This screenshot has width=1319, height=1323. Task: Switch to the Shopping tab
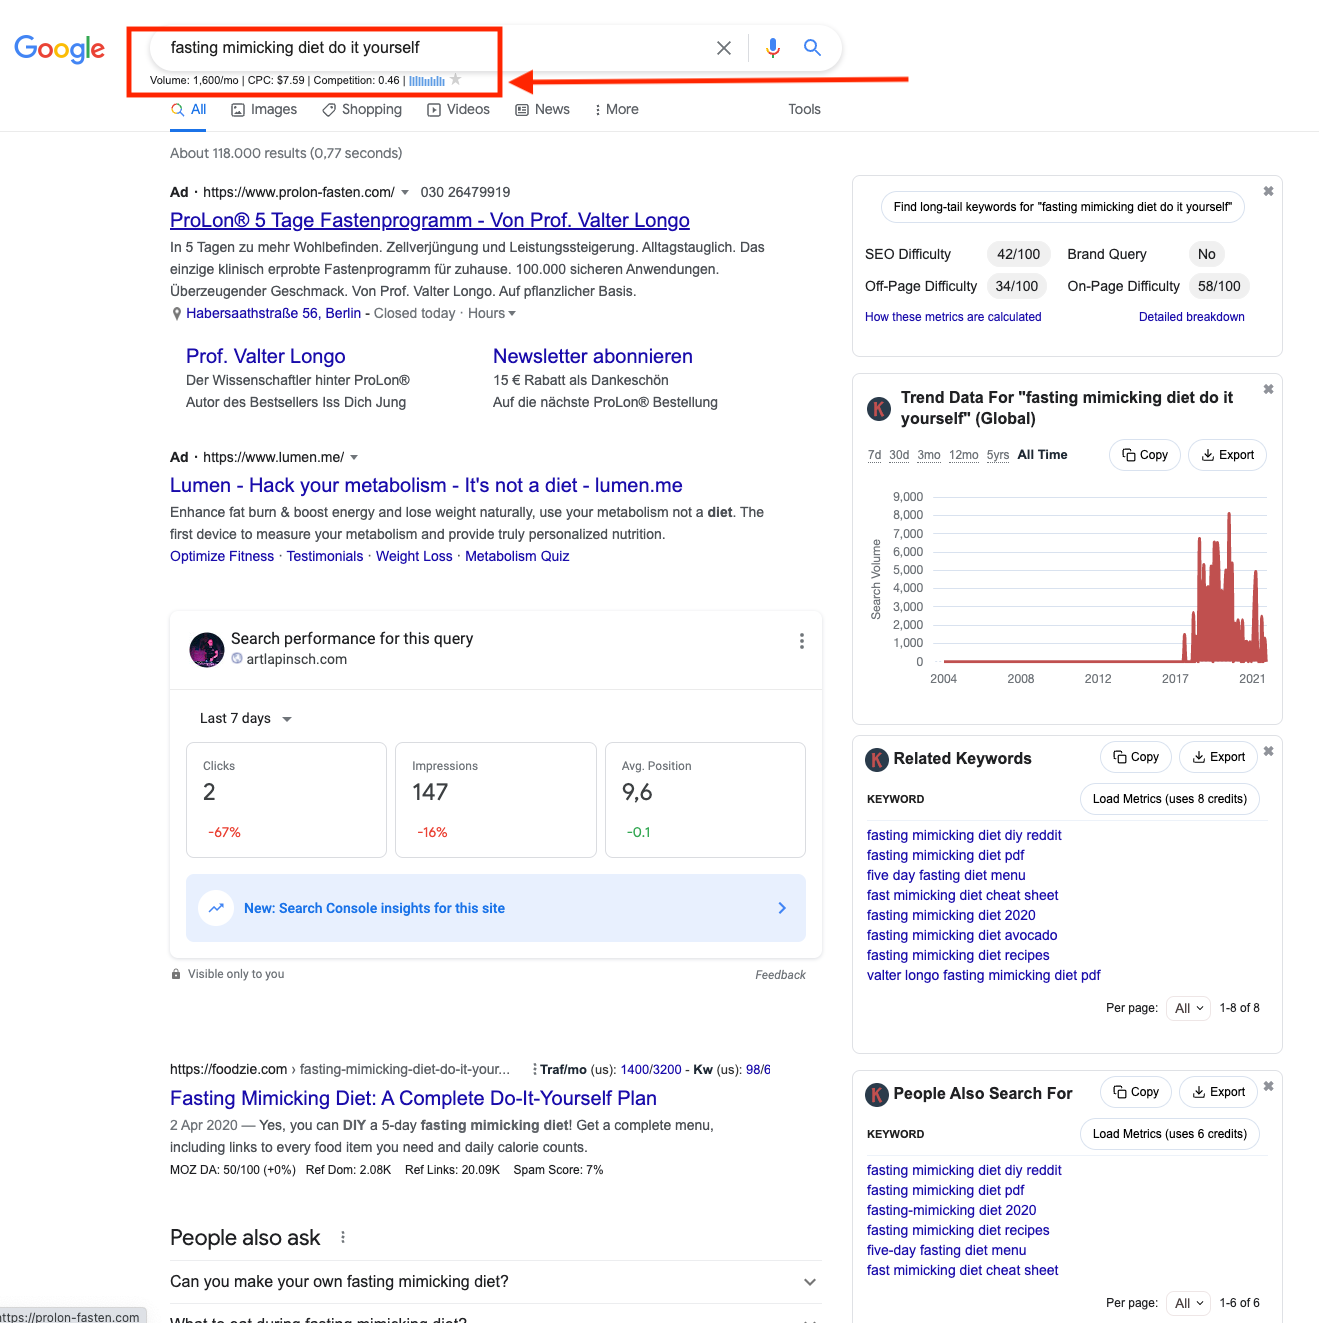(x=362, y=110)
